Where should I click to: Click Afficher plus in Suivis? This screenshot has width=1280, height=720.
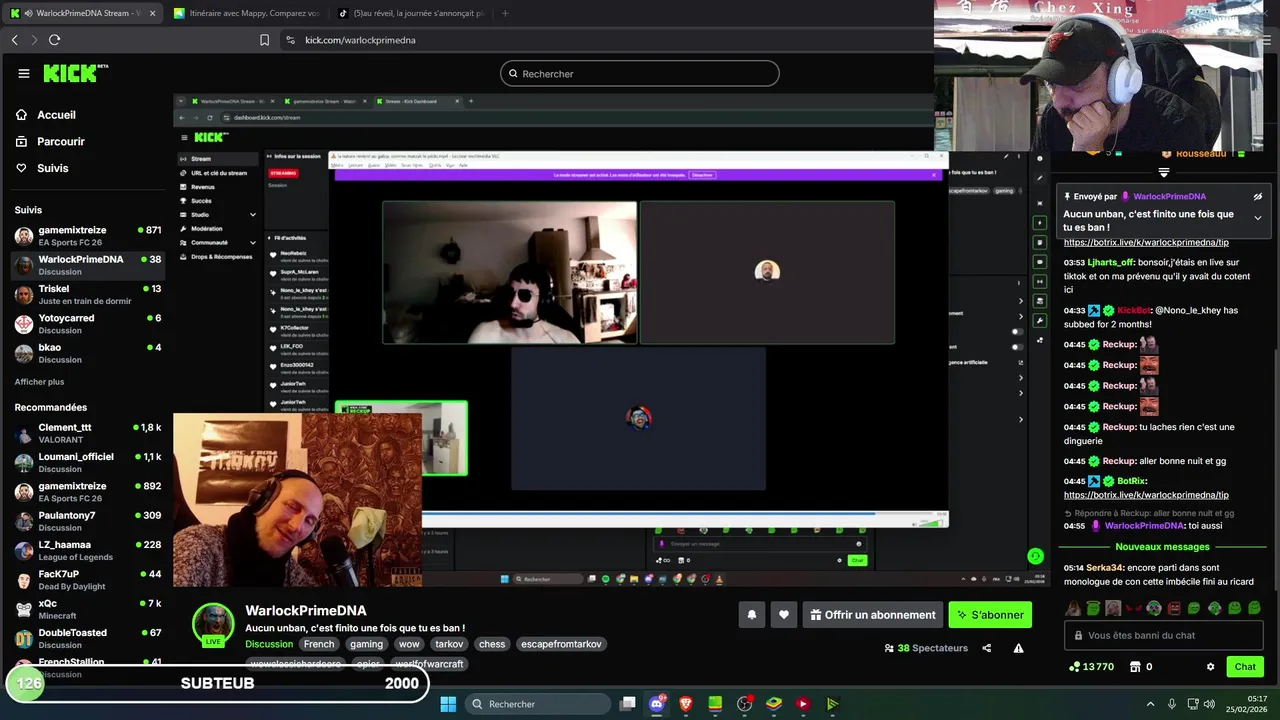click(x=39, y=382)
